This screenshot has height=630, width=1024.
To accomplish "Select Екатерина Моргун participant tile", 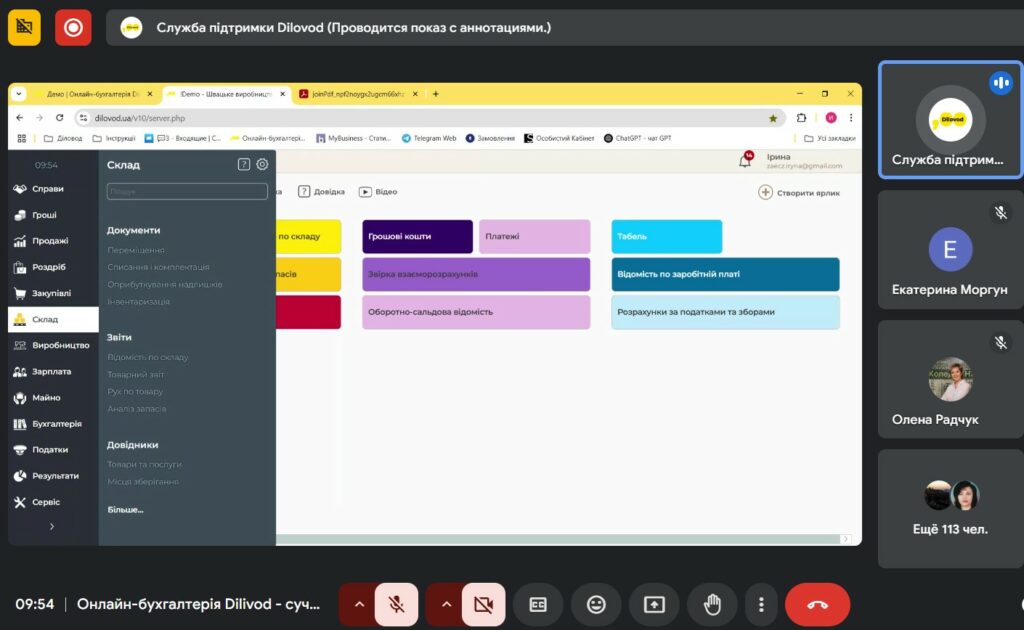I will [950, 249].
